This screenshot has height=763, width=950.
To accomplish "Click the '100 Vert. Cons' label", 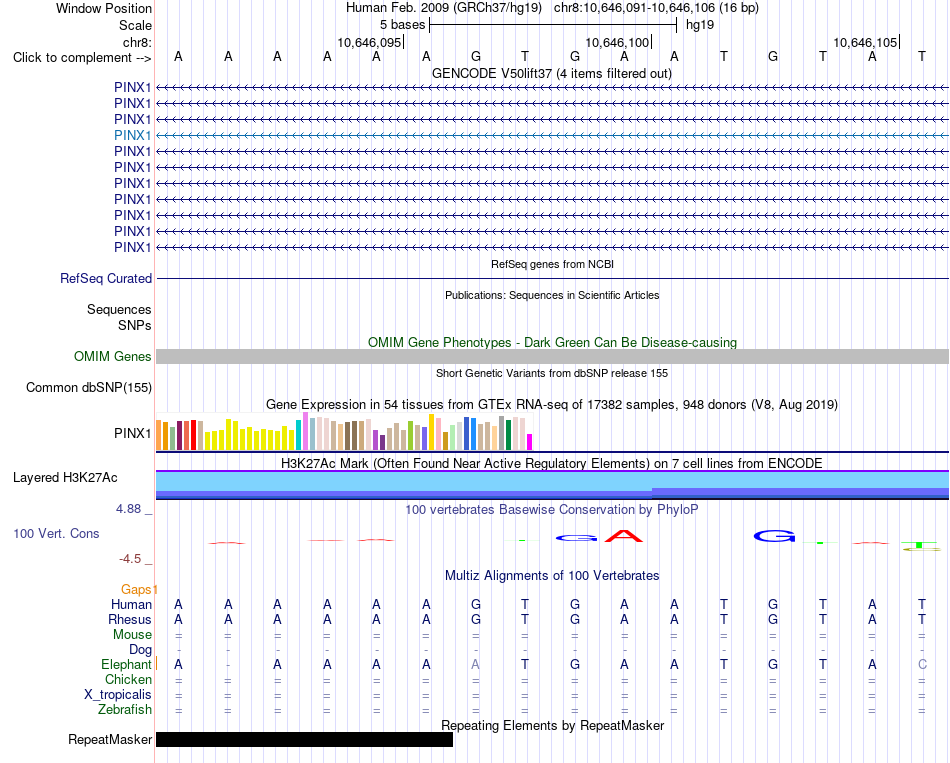I will 56,533.
